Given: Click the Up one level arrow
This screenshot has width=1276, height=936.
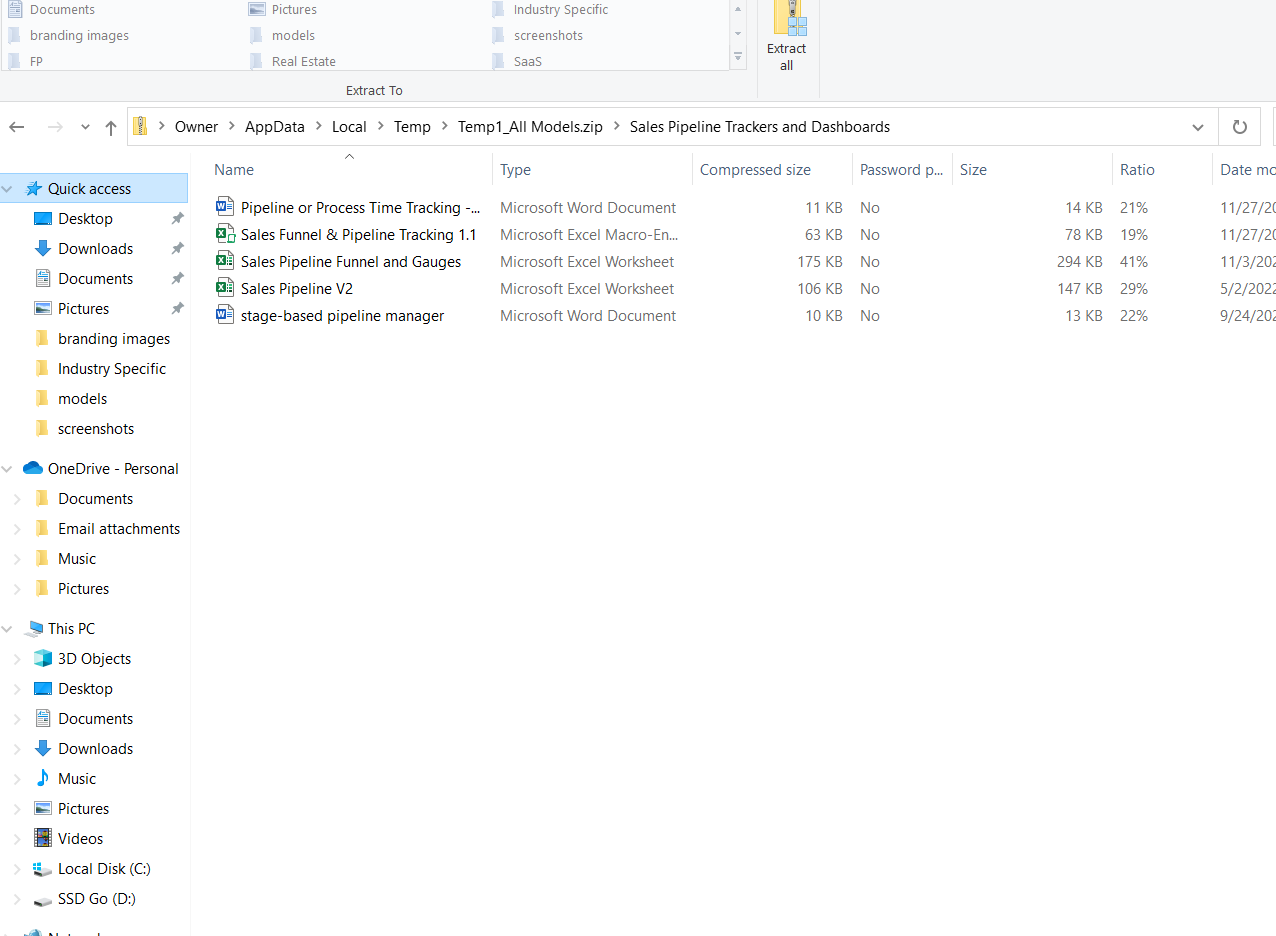Looking at the screenshot, I should (x=111, y=127).
